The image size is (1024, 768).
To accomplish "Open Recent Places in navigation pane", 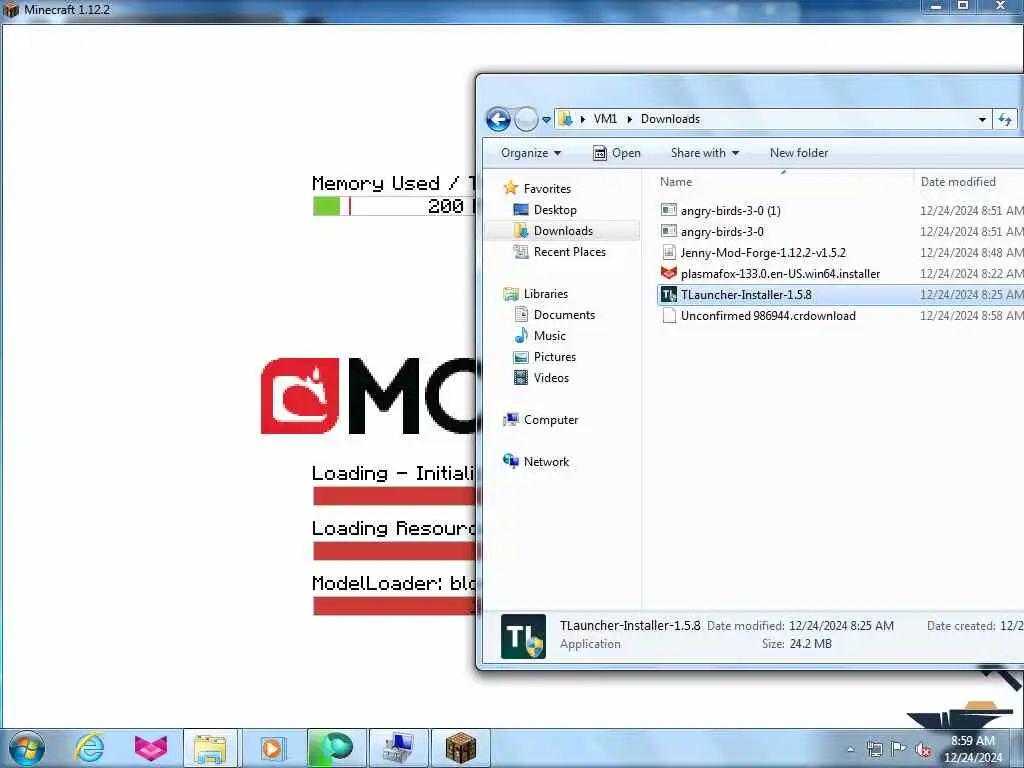I will pyautogui.click(x=569, y=251).
